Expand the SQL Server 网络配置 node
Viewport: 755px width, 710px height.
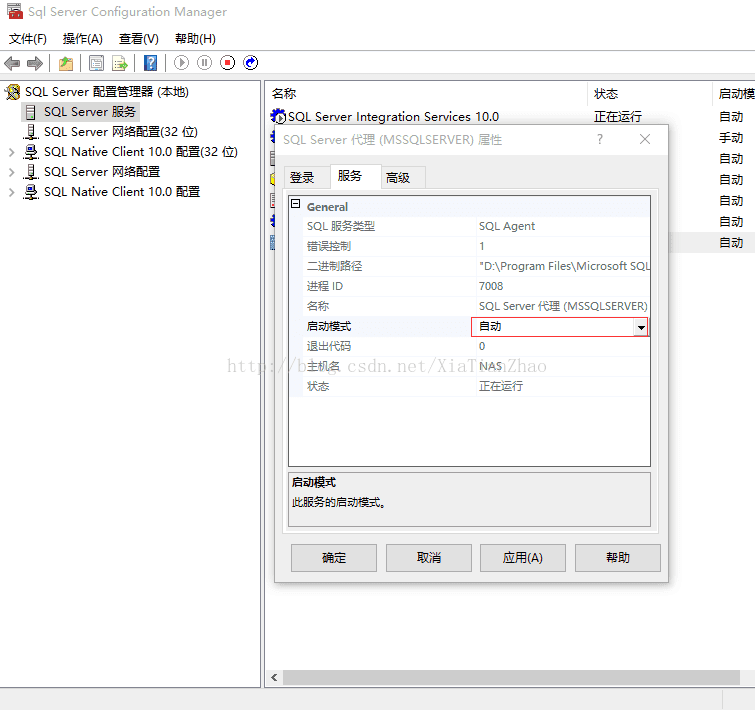click(12, 172)
